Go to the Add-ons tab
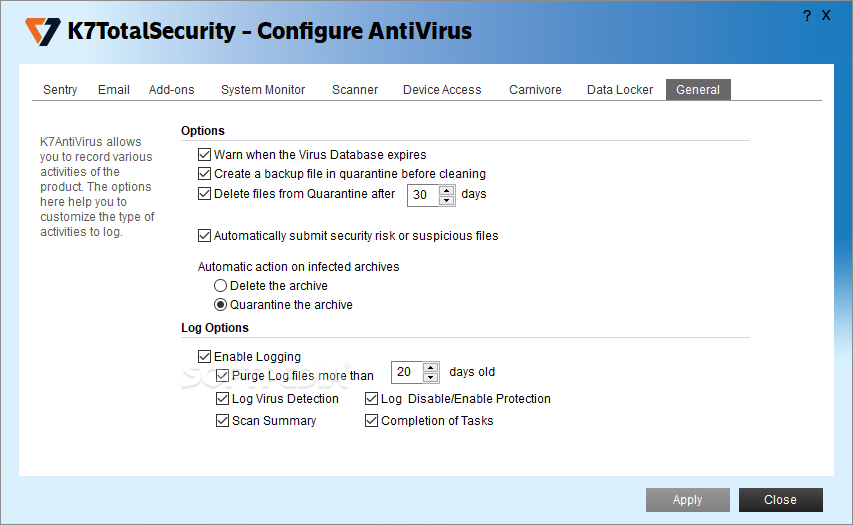The width and height of the screenshot is (853, 525). [x=171, y=90]
